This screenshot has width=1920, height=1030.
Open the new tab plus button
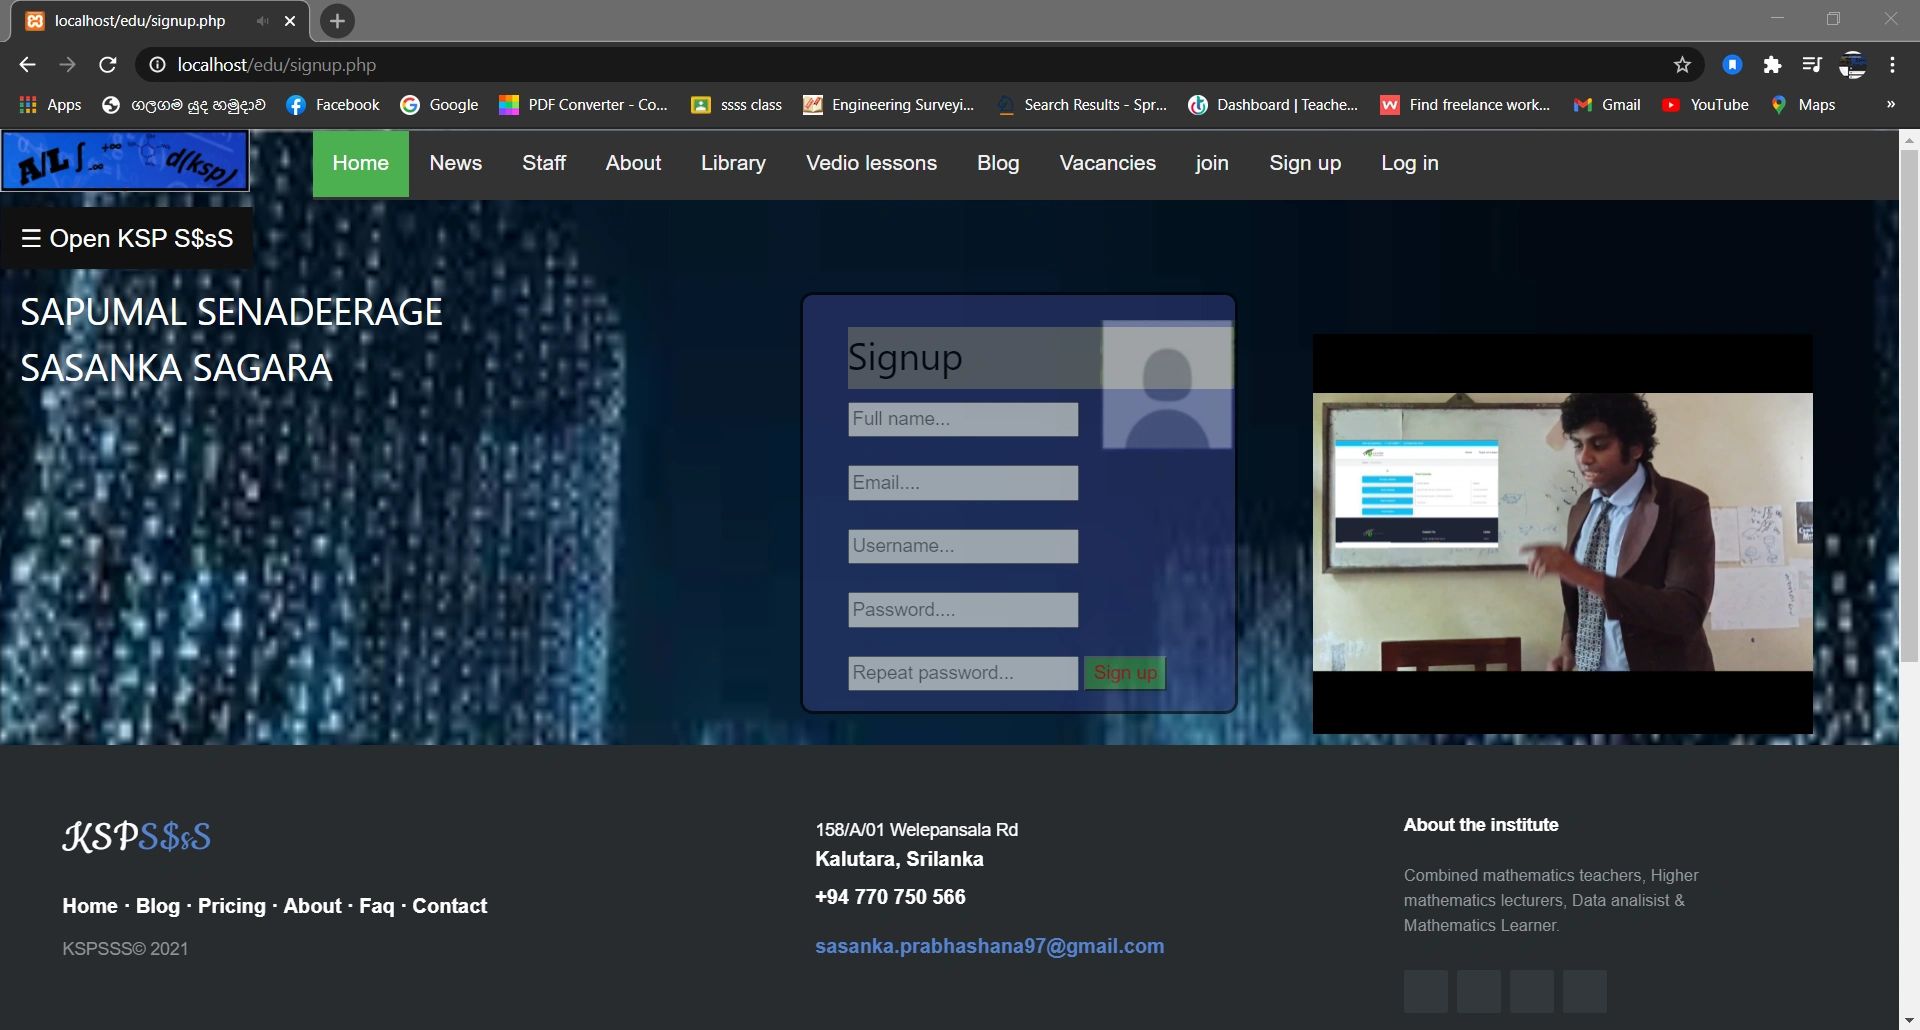337,21
